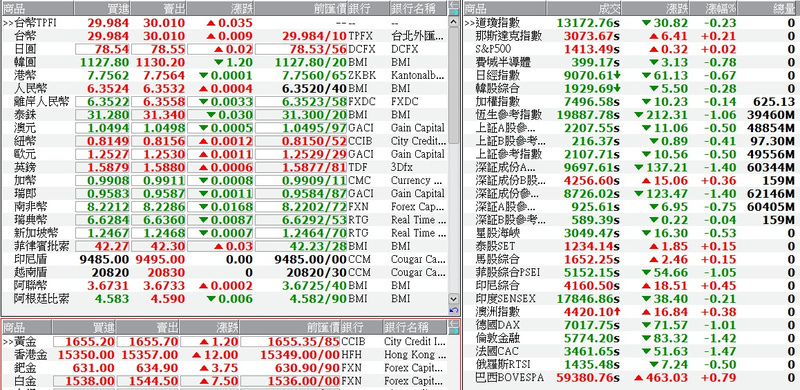The height and width of the screenshot is (390, 800).
Task: Click the forex list scroll-up arrow
Action: click(454, 21)
